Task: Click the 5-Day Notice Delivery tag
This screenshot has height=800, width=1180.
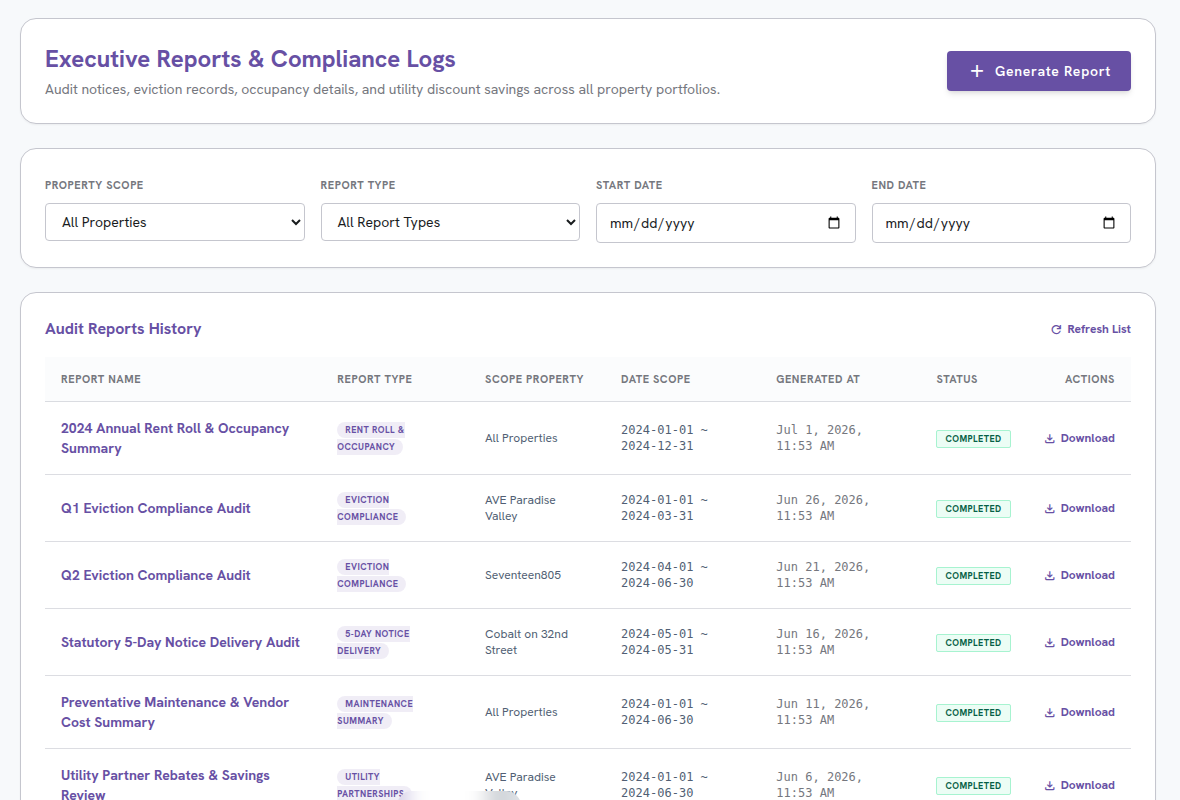Action: click(374, 642)
